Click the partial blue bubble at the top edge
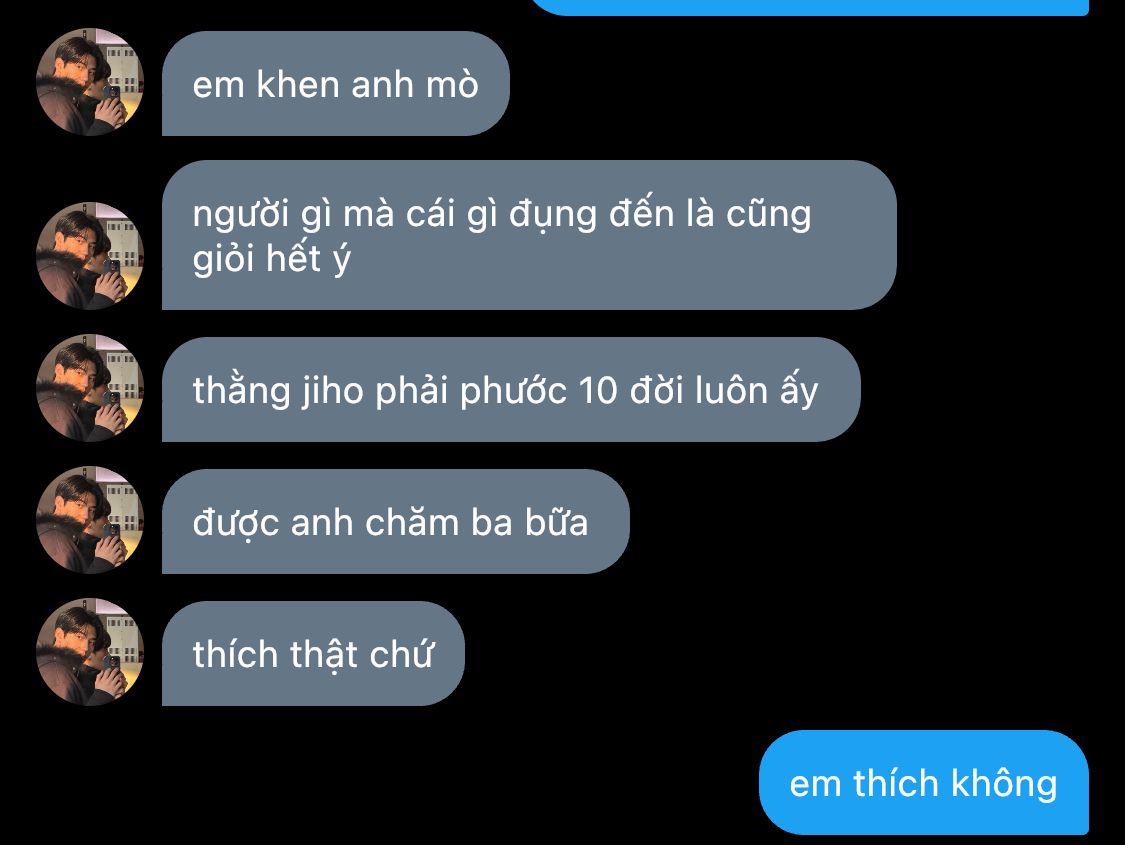 811,7
